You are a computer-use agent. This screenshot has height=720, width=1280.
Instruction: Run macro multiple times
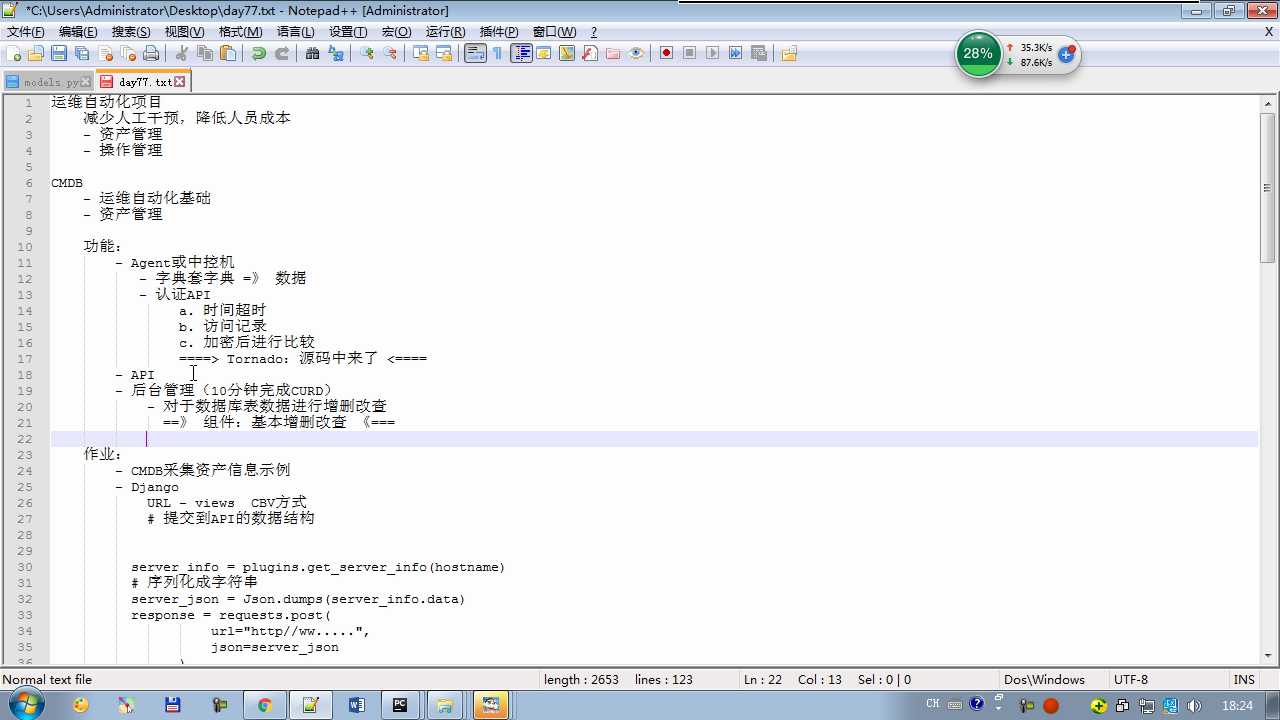[736, 53]
